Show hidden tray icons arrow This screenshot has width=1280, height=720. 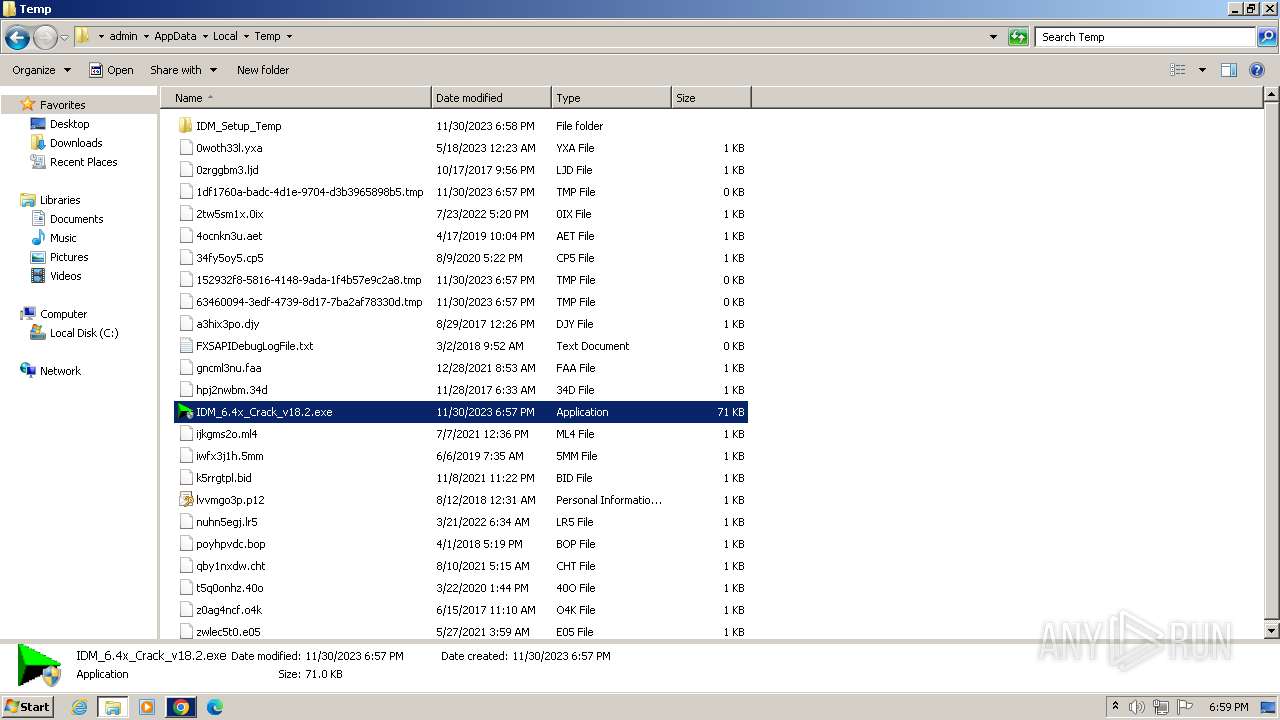point(1116,707)
